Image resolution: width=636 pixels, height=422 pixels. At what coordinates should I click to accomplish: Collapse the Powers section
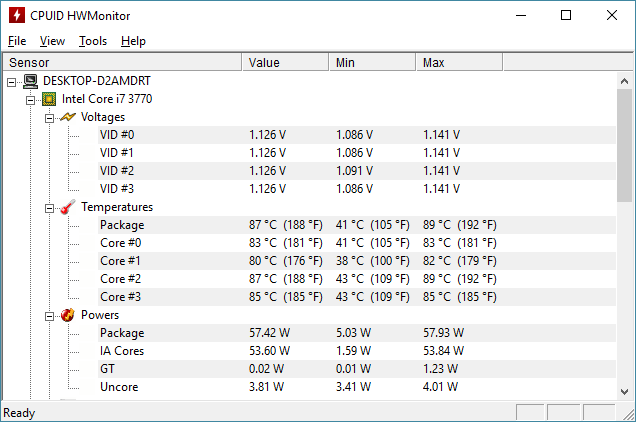[x=49, y=316]
